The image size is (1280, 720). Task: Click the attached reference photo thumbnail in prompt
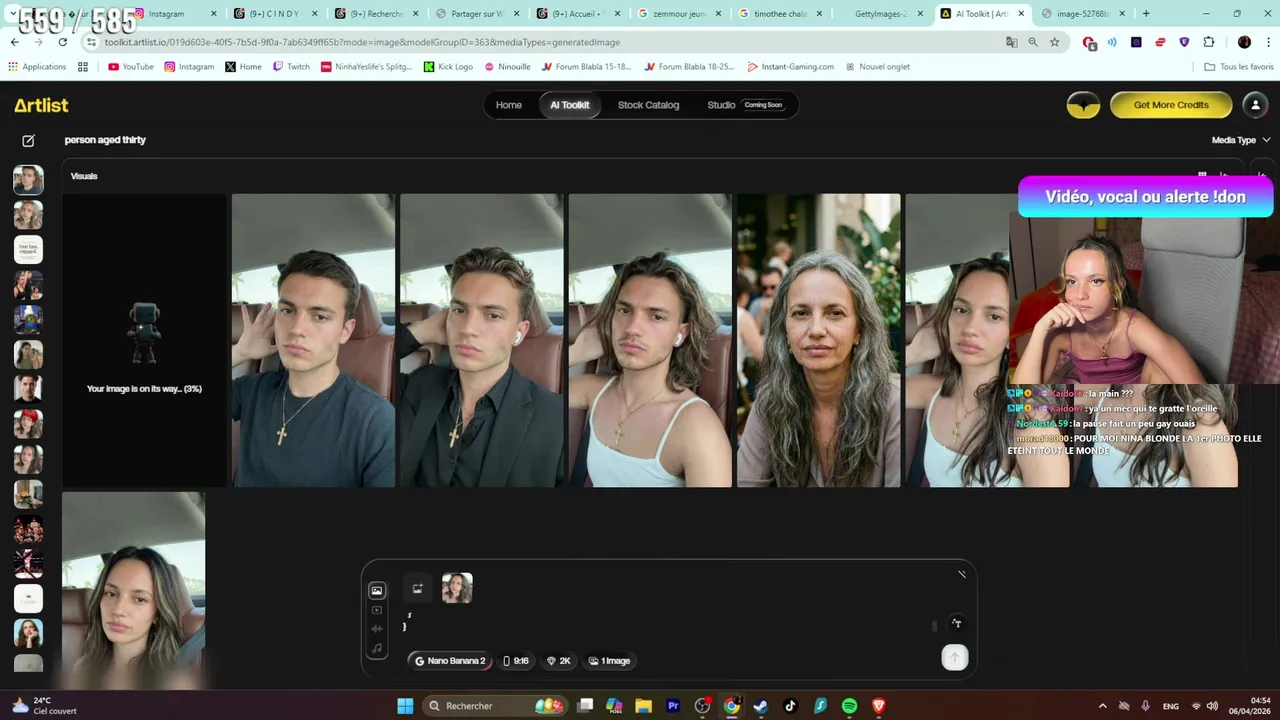tap(457, 588)
